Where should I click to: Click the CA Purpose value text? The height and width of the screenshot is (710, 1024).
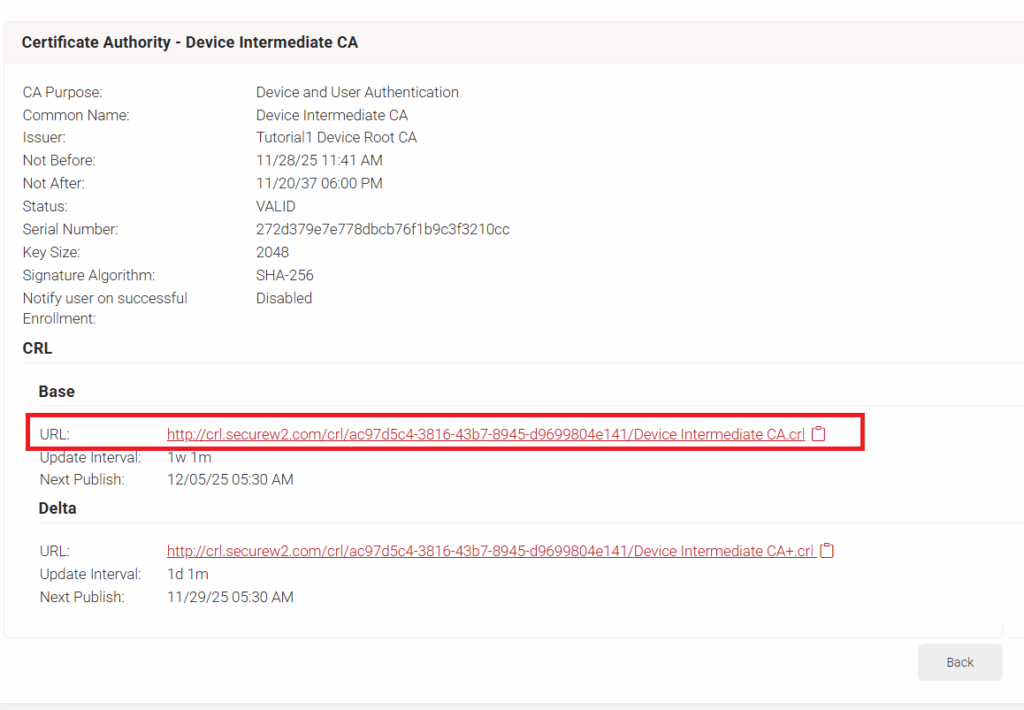pyautogui.click(x=357, y=92)
